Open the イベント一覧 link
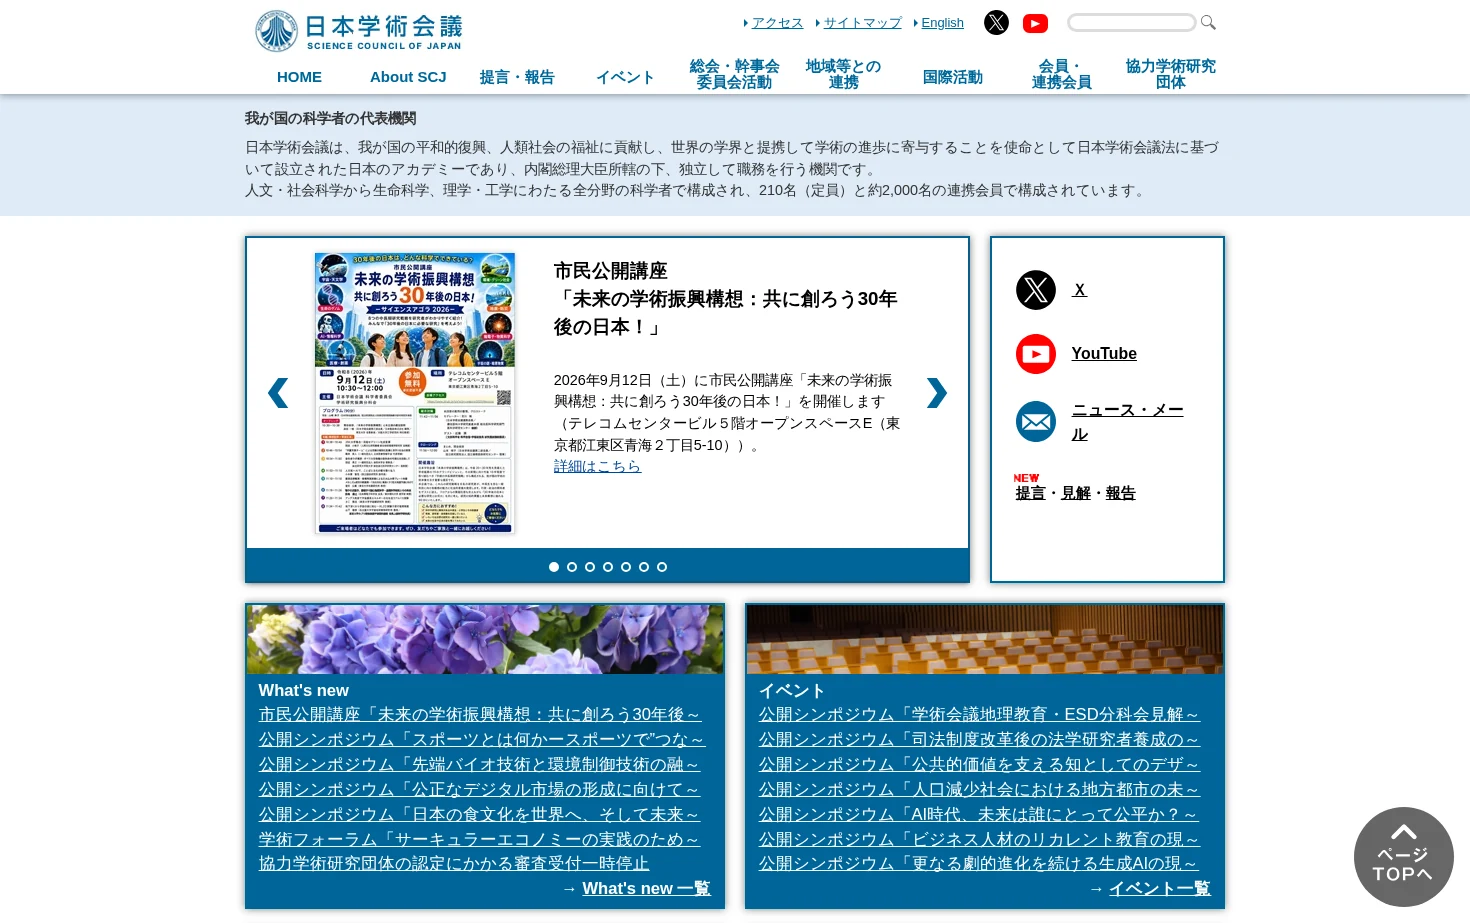Image resolution: width=1470 pixels, height=923 pixels. pos(1160,889)
